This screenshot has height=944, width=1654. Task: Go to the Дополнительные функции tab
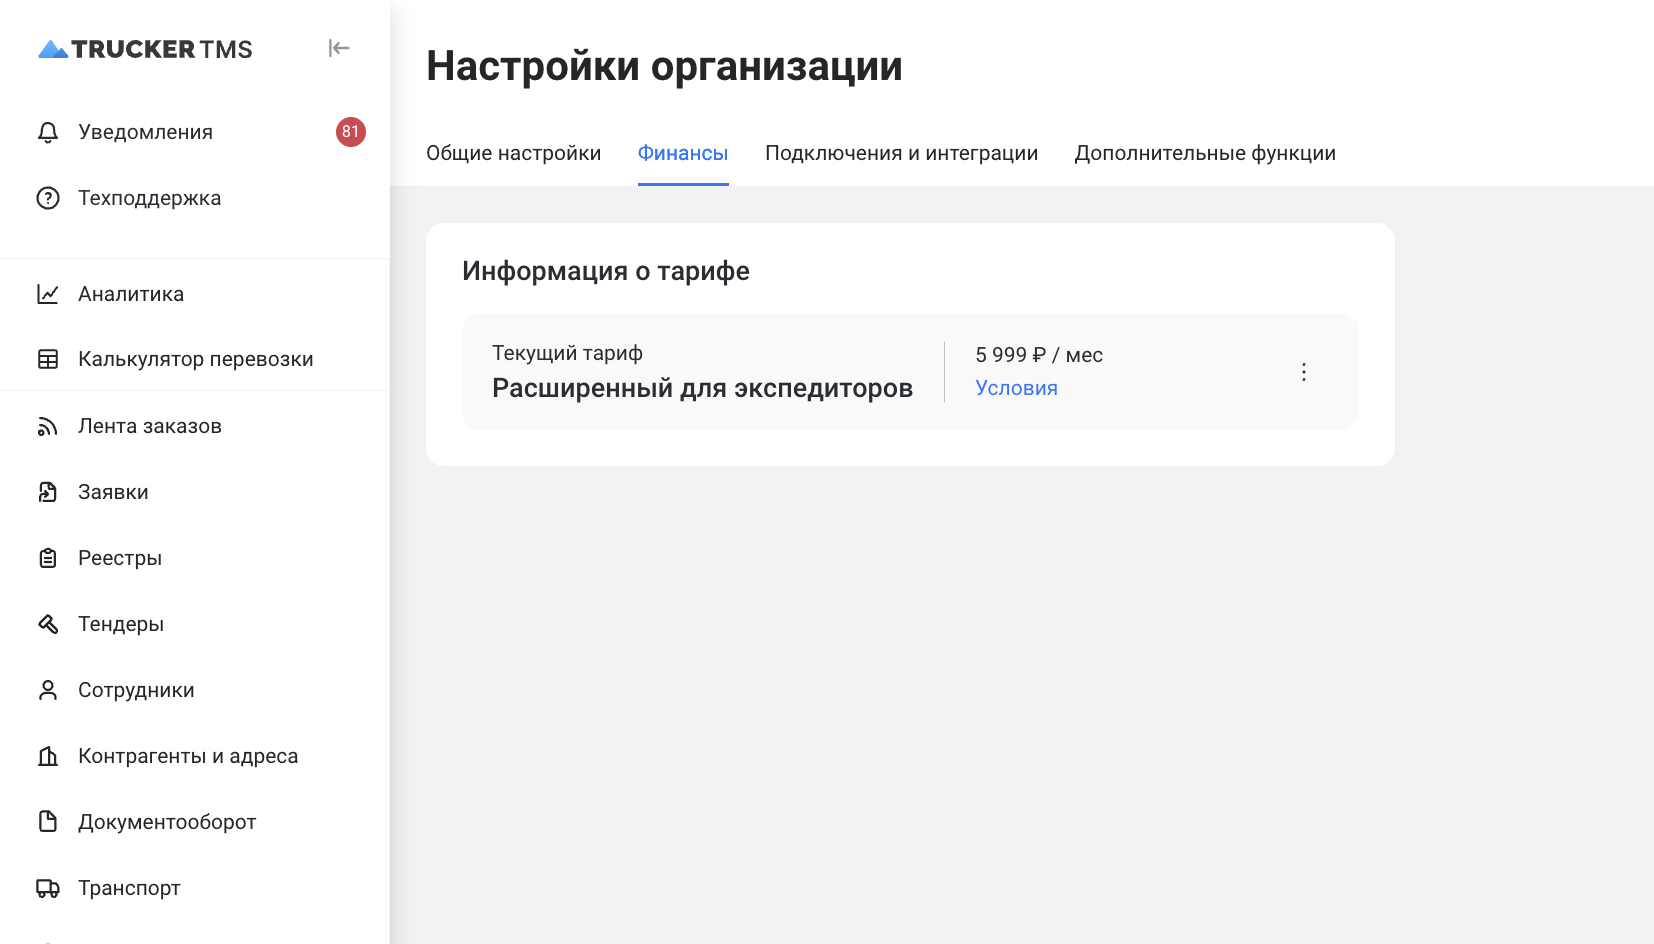tap(1205, 153)
